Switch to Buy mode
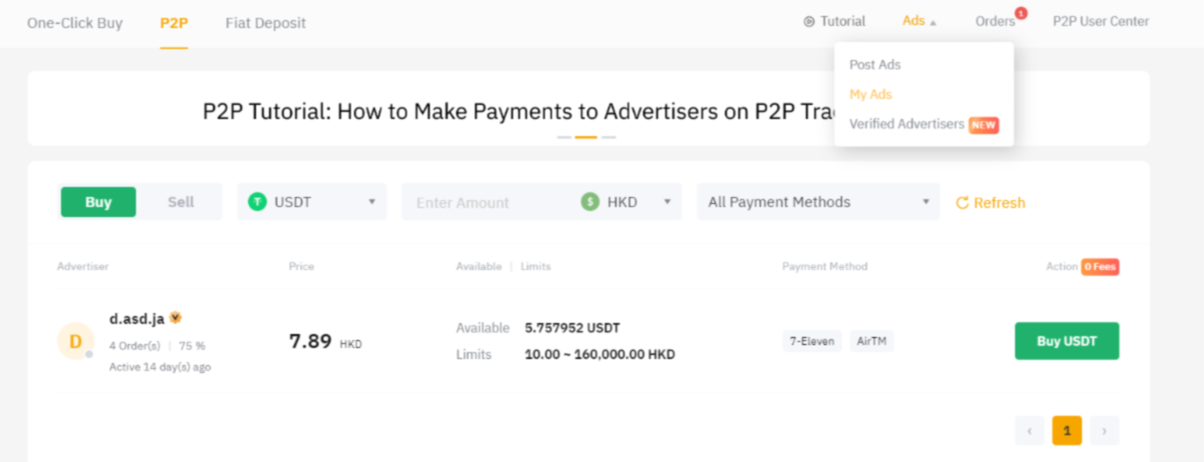 click(98, 202)
